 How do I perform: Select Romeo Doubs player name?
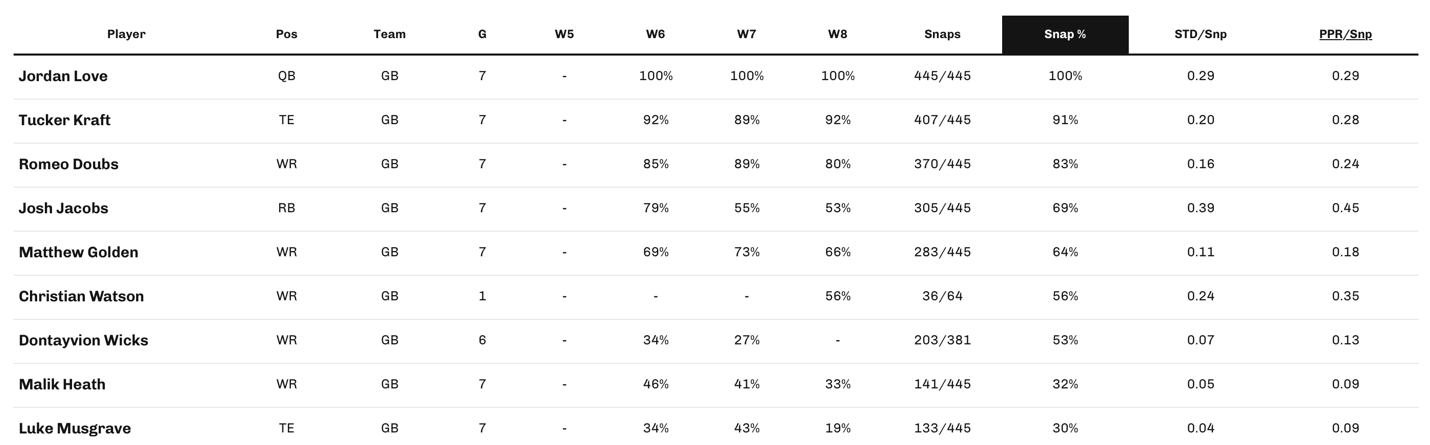tap(68, 164)
